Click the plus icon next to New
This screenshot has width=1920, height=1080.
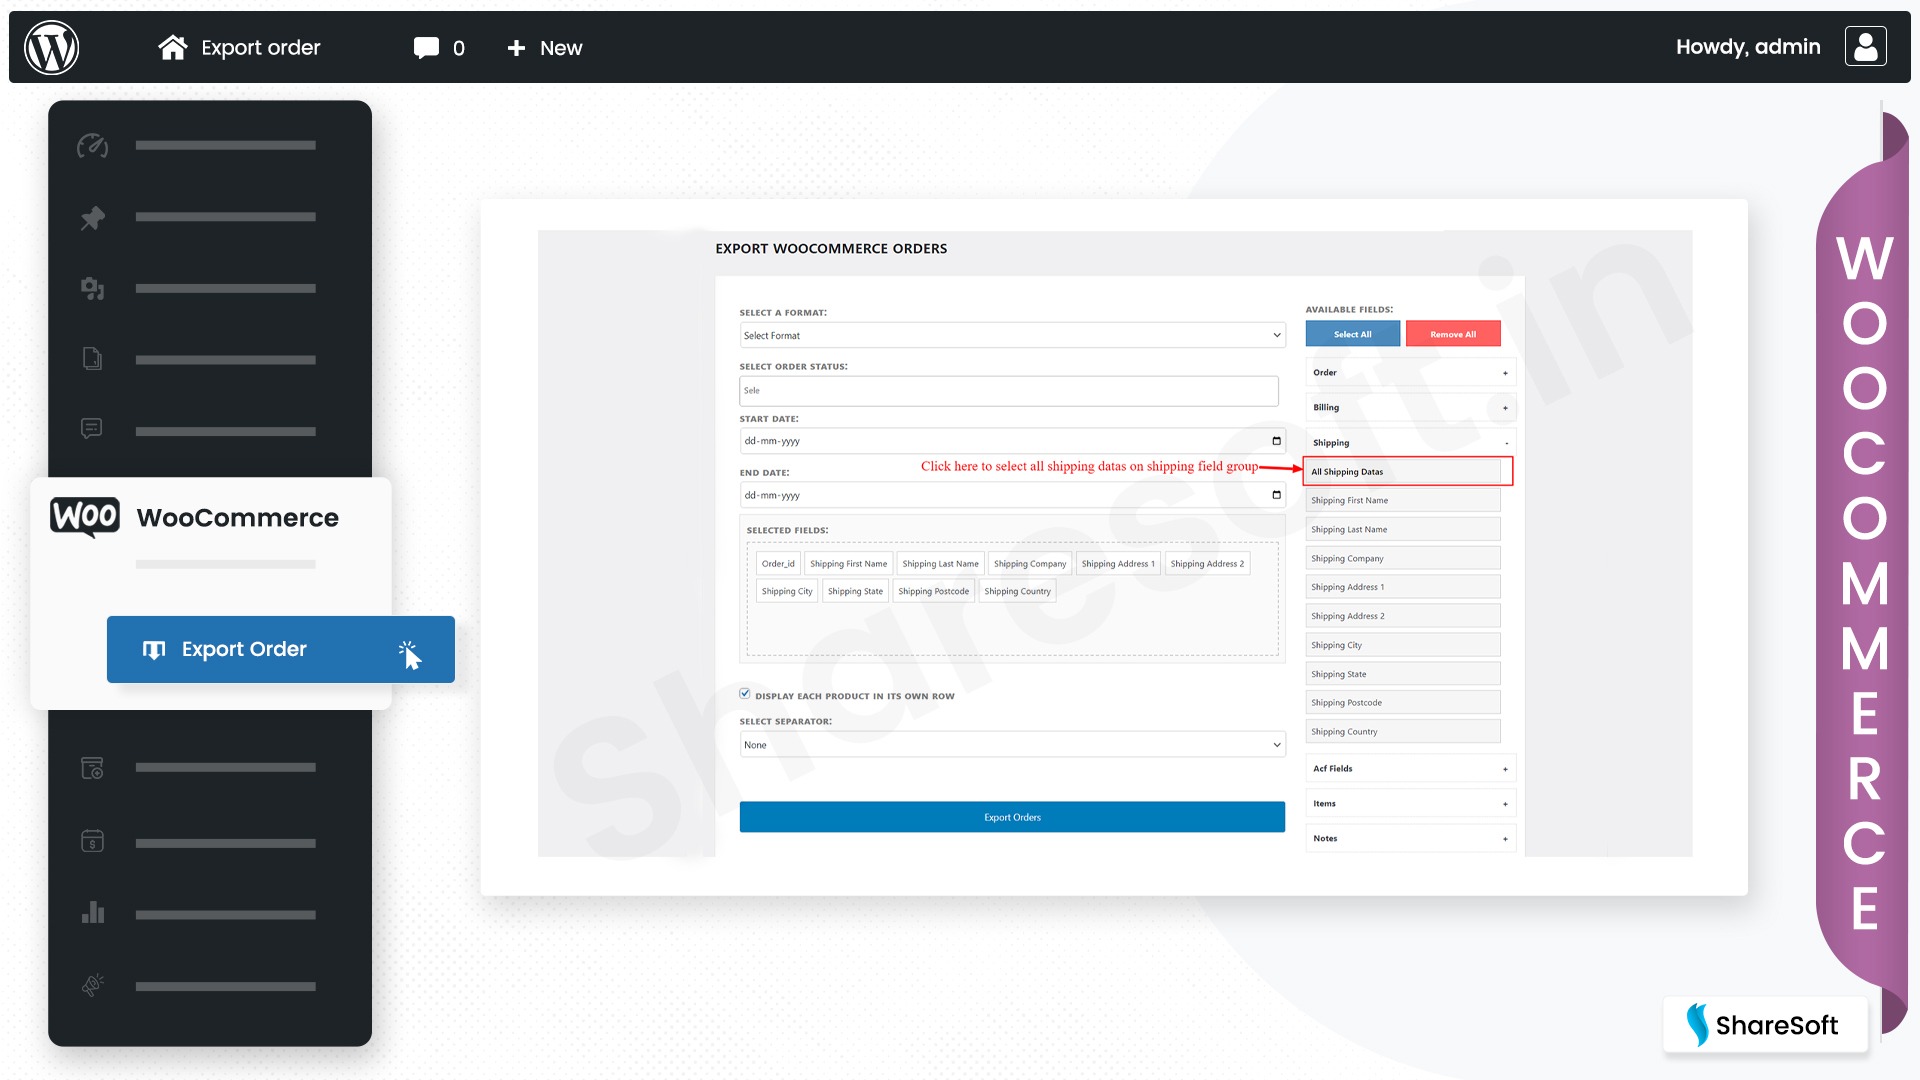coord(516,48)
